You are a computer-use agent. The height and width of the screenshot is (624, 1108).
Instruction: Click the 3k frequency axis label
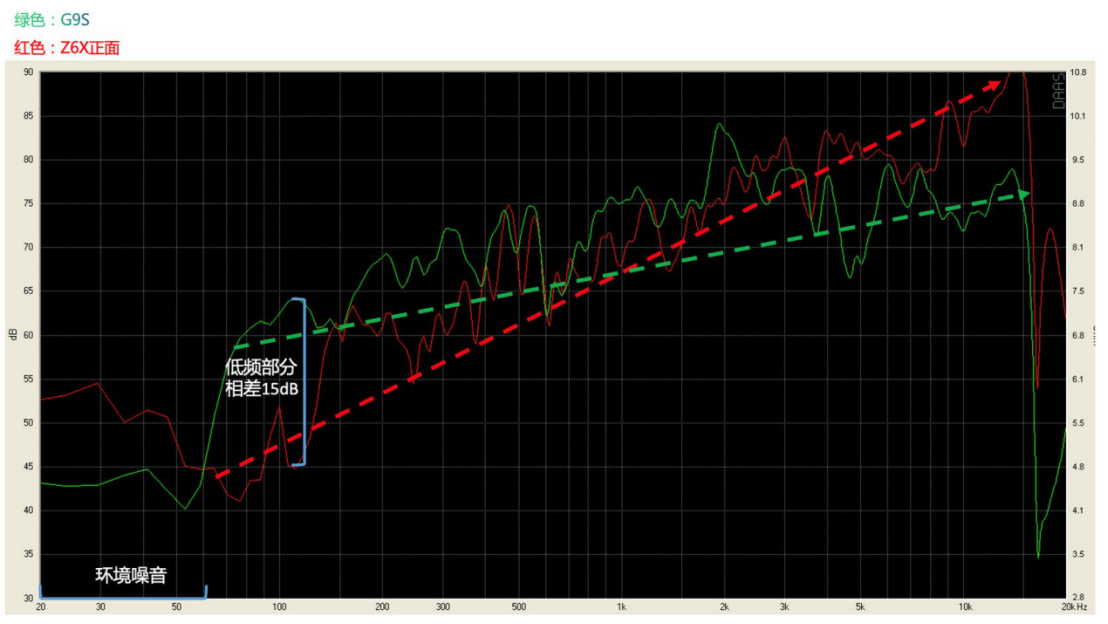click(784, 607)
